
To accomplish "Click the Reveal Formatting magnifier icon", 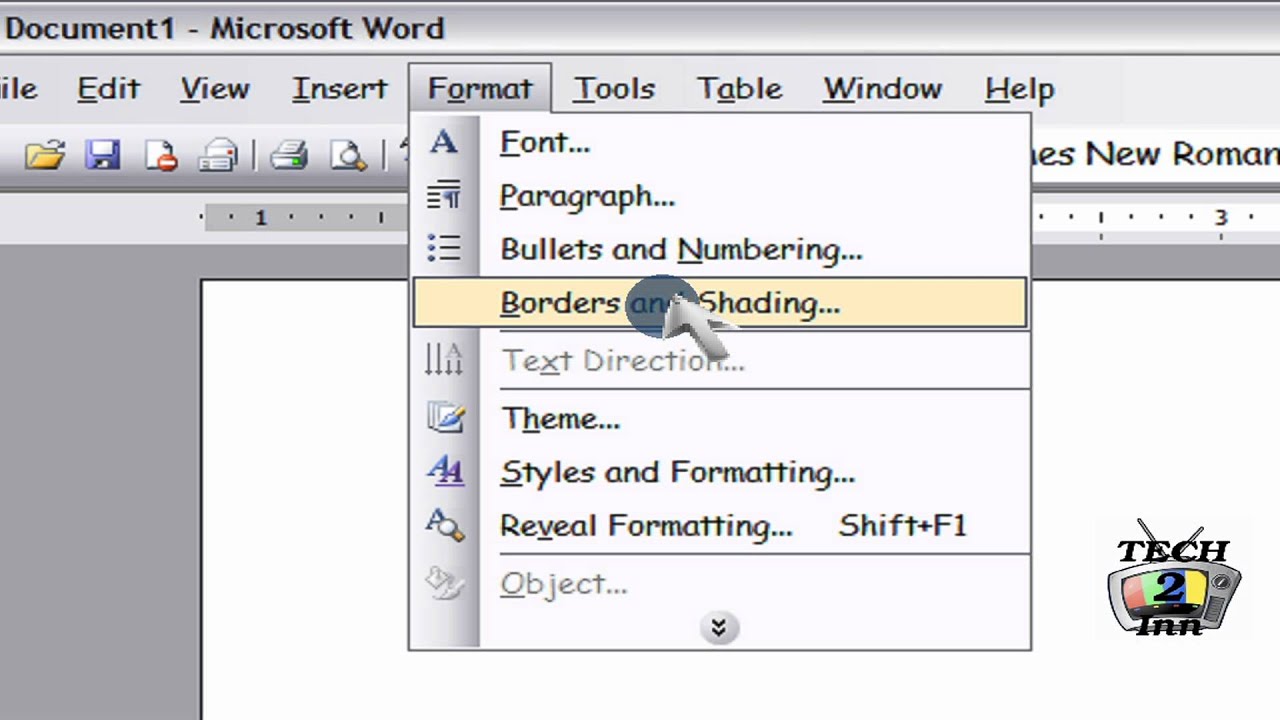I will (444, 525).
